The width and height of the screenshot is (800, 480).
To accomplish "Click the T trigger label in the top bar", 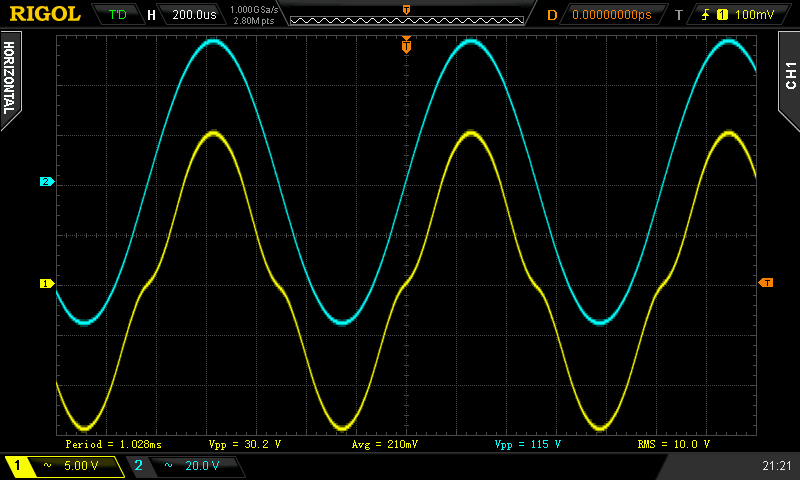I will pyautogui.click(x=679, y=15).
